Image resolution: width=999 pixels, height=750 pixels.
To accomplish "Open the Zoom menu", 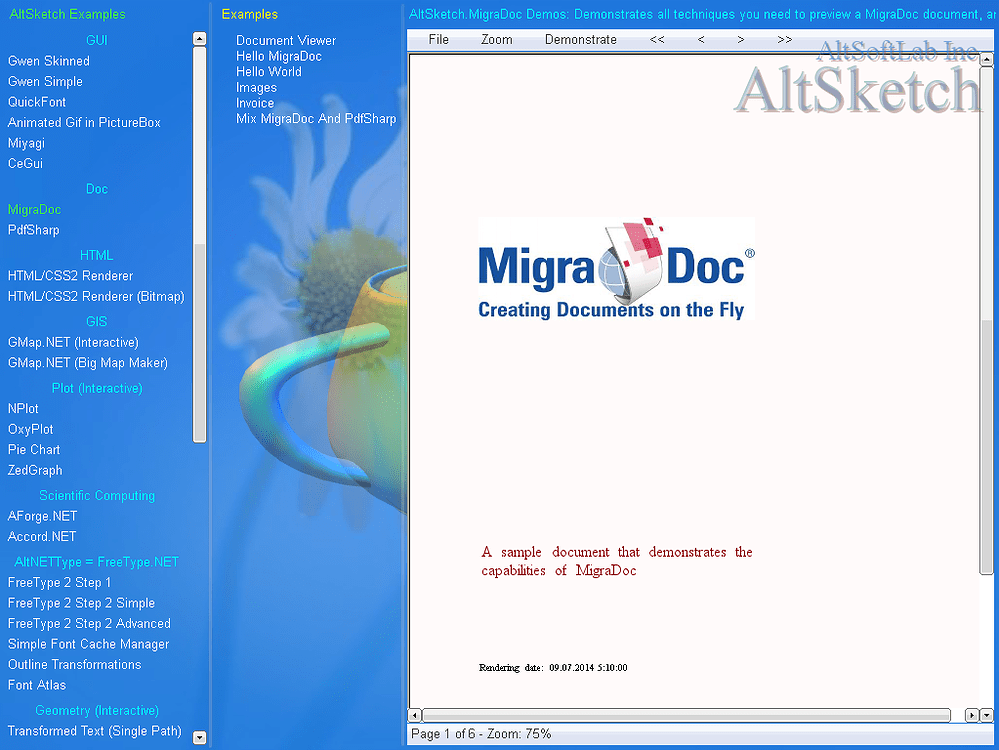I will point(496,40).
